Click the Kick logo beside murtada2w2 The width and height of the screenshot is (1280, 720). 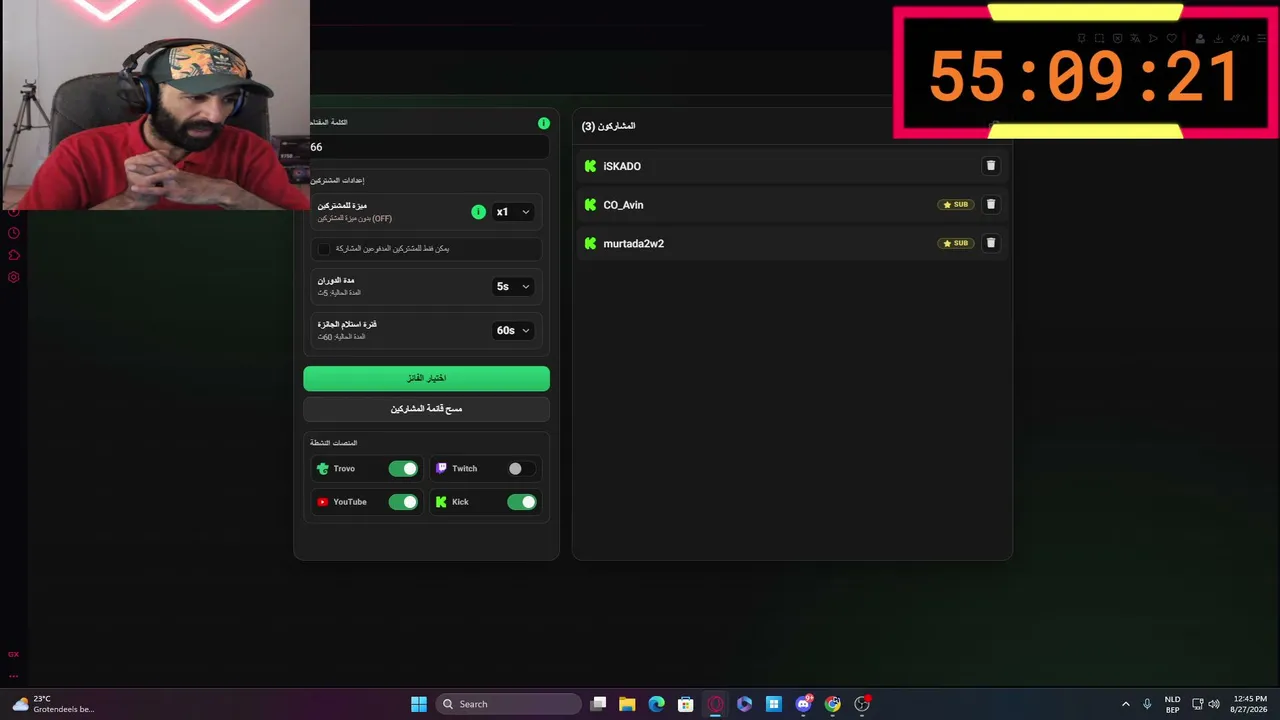point(590,243)
